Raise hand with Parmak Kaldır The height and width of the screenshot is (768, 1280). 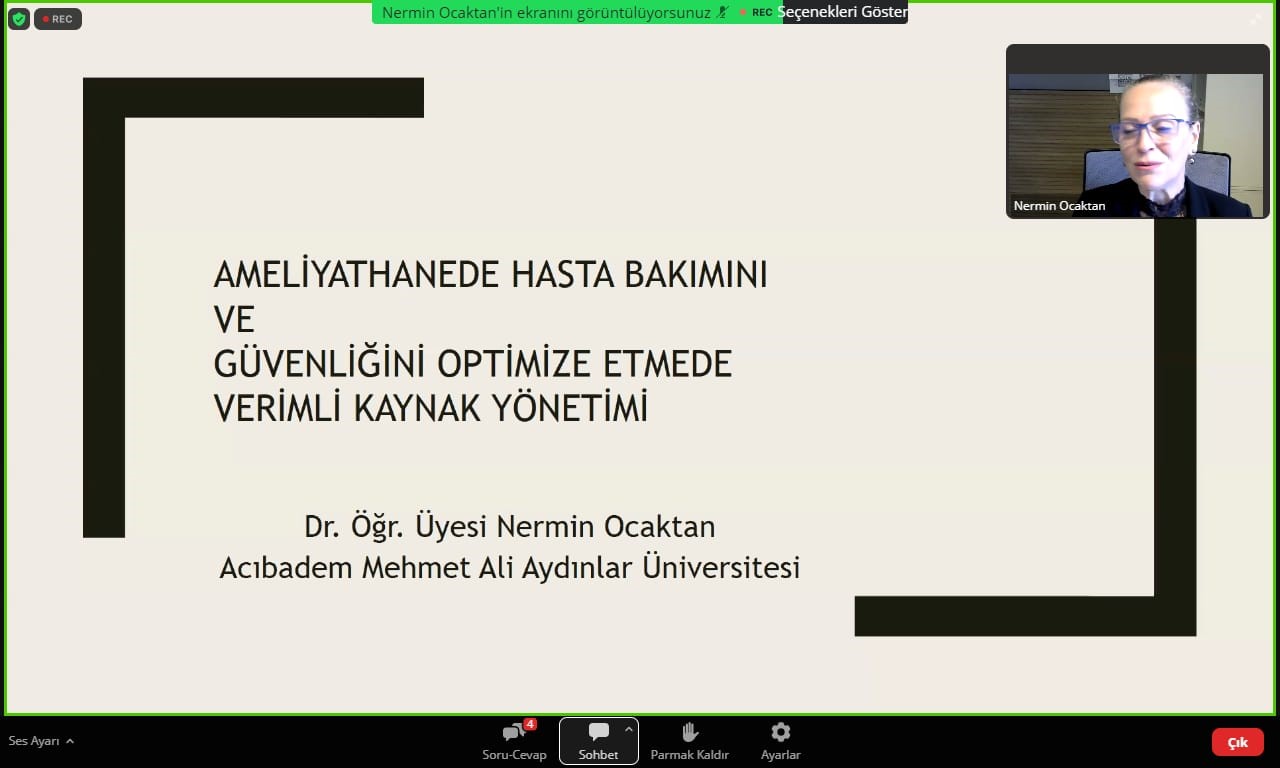[689, 741]
